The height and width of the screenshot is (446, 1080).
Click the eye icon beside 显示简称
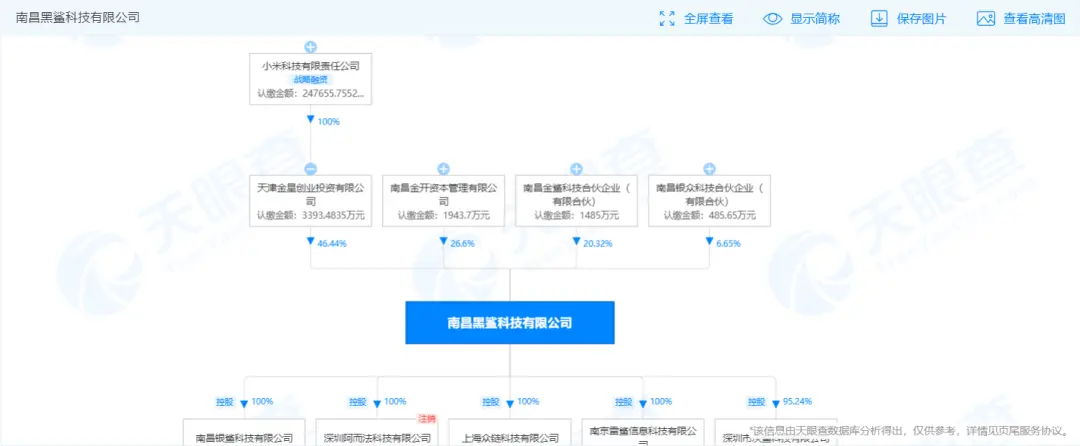coord(773,19)
